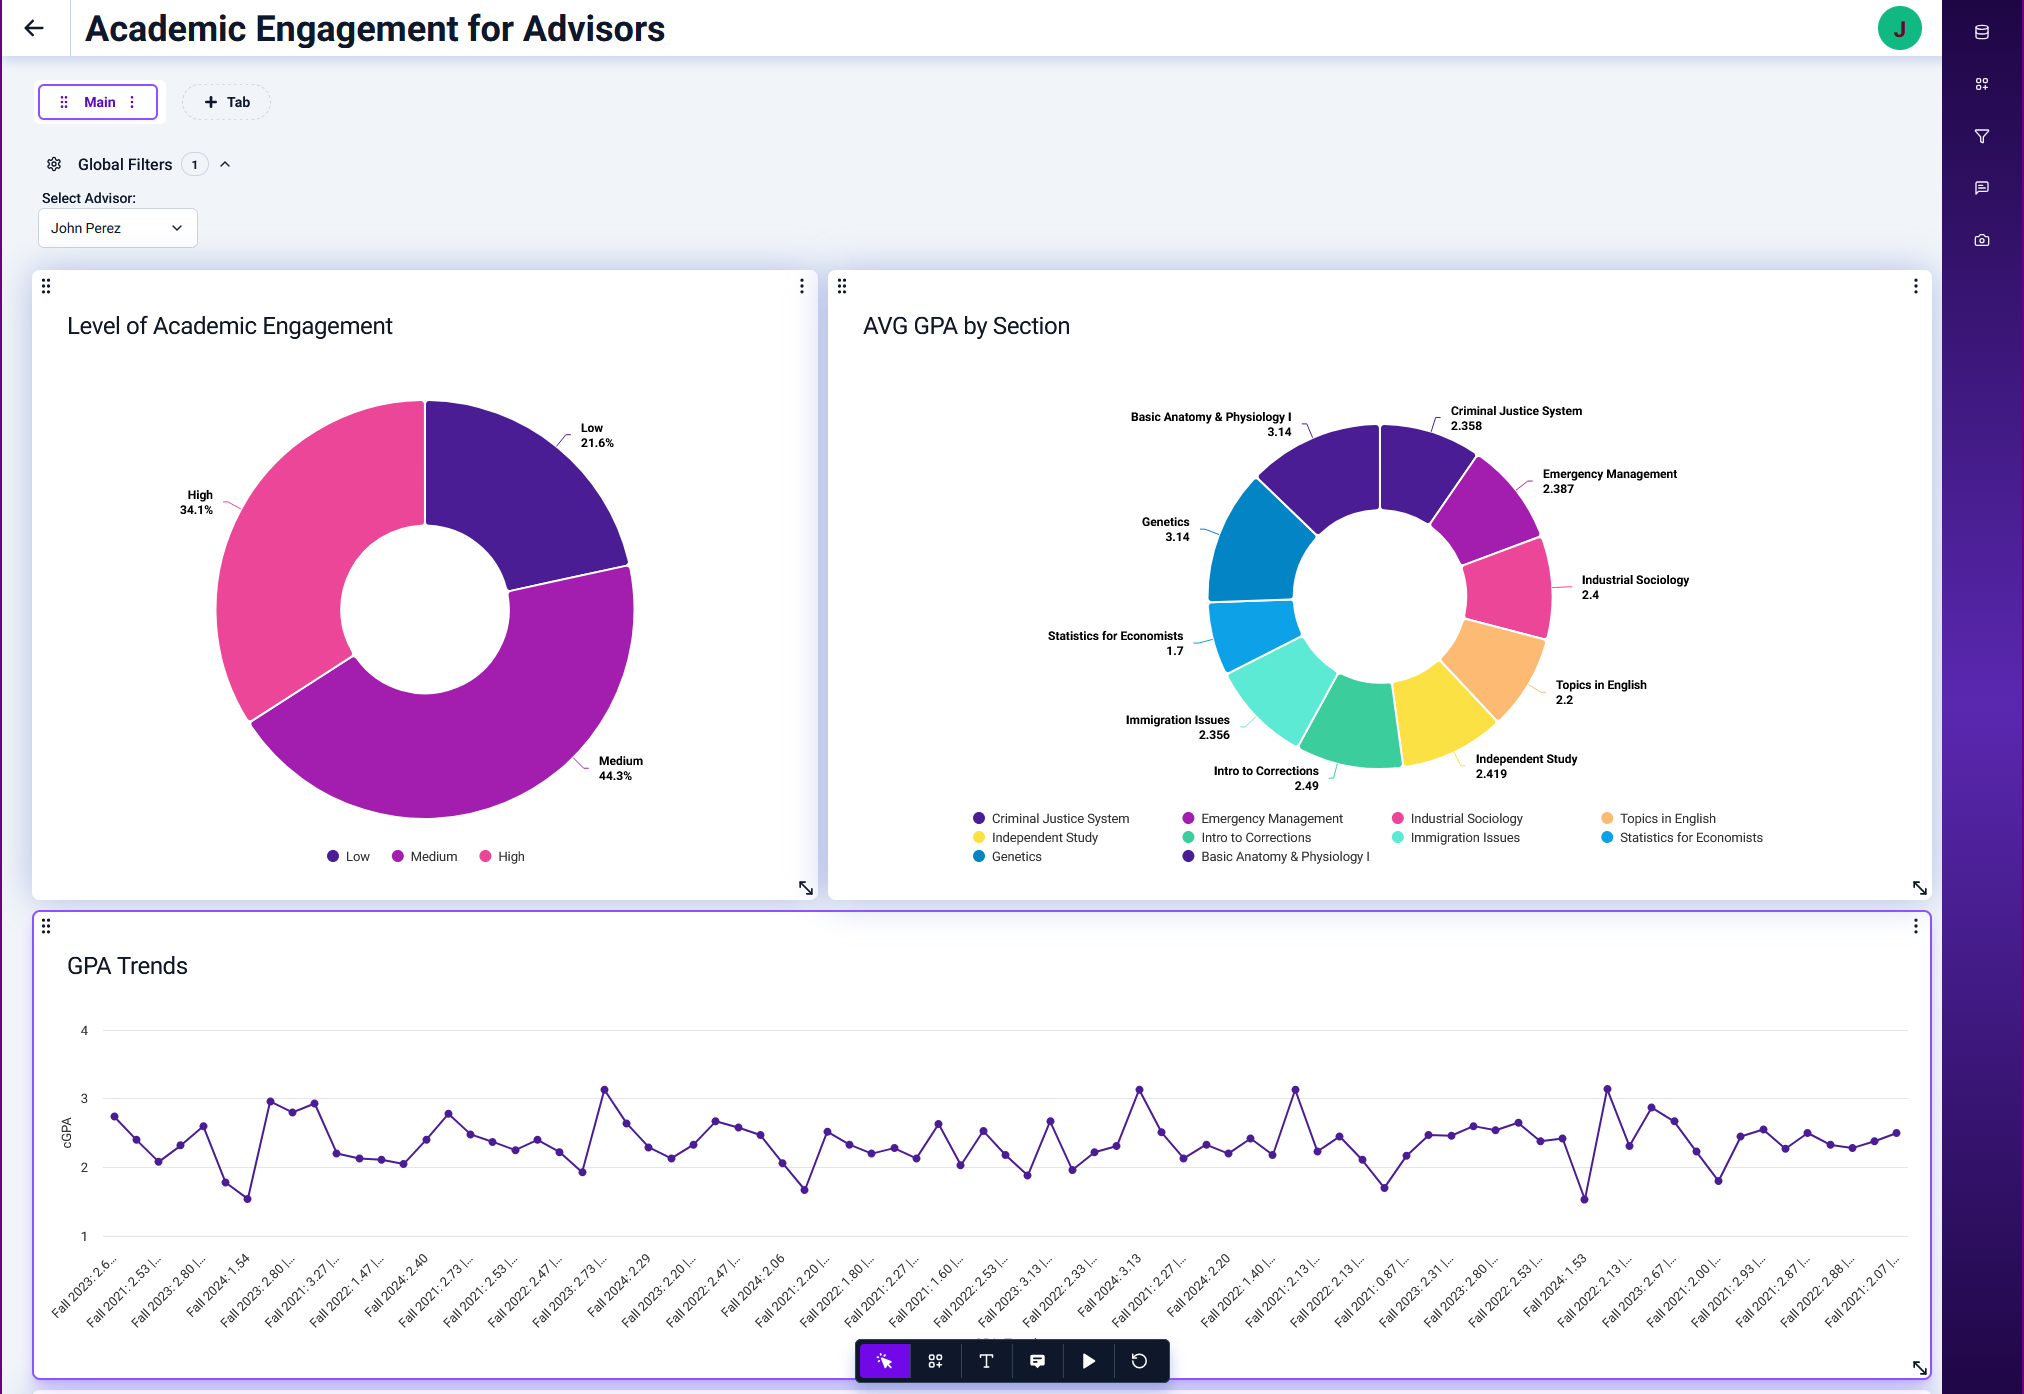This screenshot has height=1394, width=2024.
Task: Toggle Genetics series in GPA legend
Action: point(1007,856)
